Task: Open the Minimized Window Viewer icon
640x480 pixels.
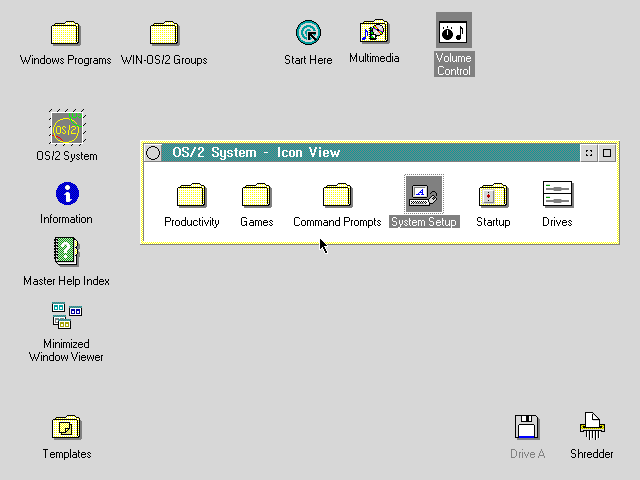Action: click(67, 315)
